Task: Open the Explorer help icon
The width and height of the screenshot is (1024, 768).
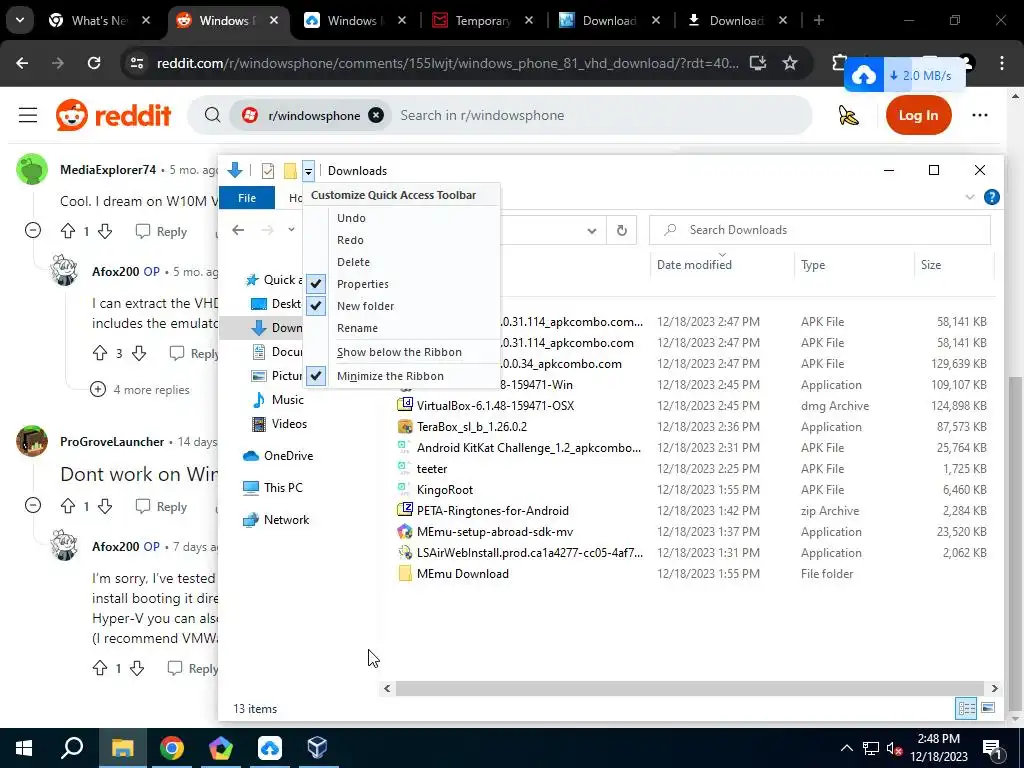Action: pyautogui.click(x=991, y=197)
